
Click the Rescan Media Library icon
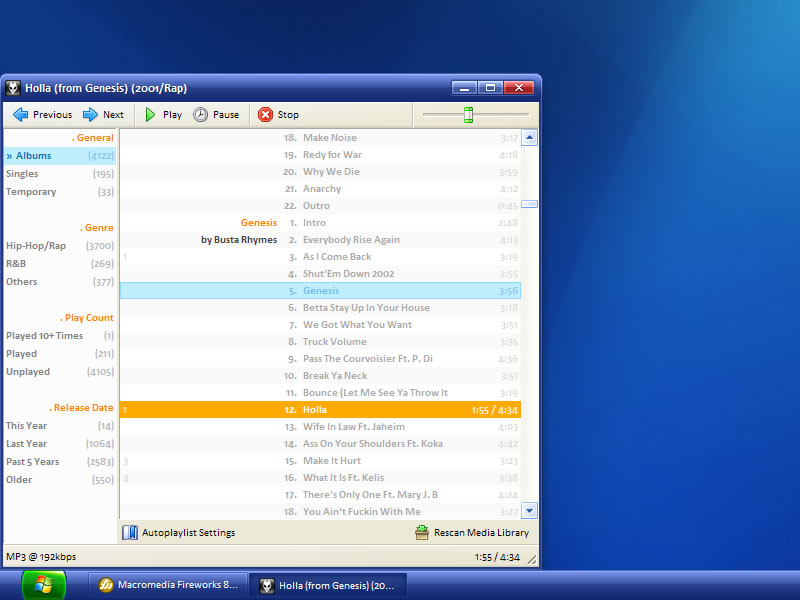tap(422, 533)
